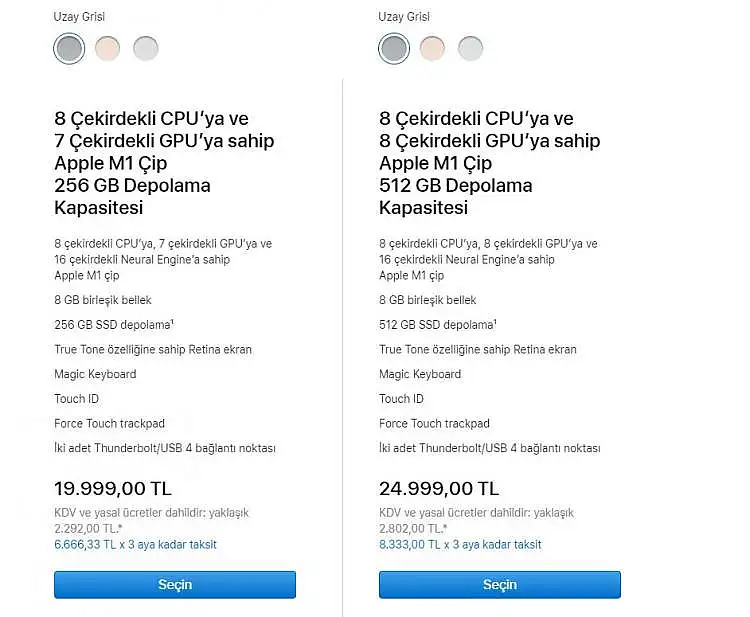Select Space Gray swatch for 512 GB model

click(x=394, y=48)
